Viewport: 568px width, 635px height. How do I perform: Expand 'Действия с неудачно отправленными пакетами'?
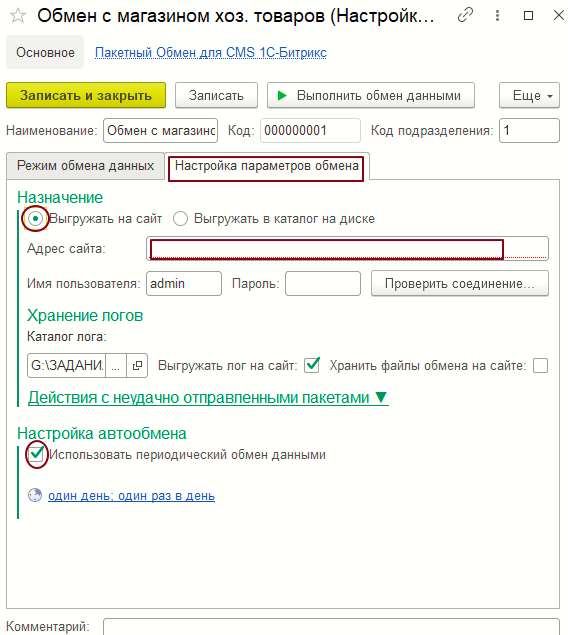[208, 397]
